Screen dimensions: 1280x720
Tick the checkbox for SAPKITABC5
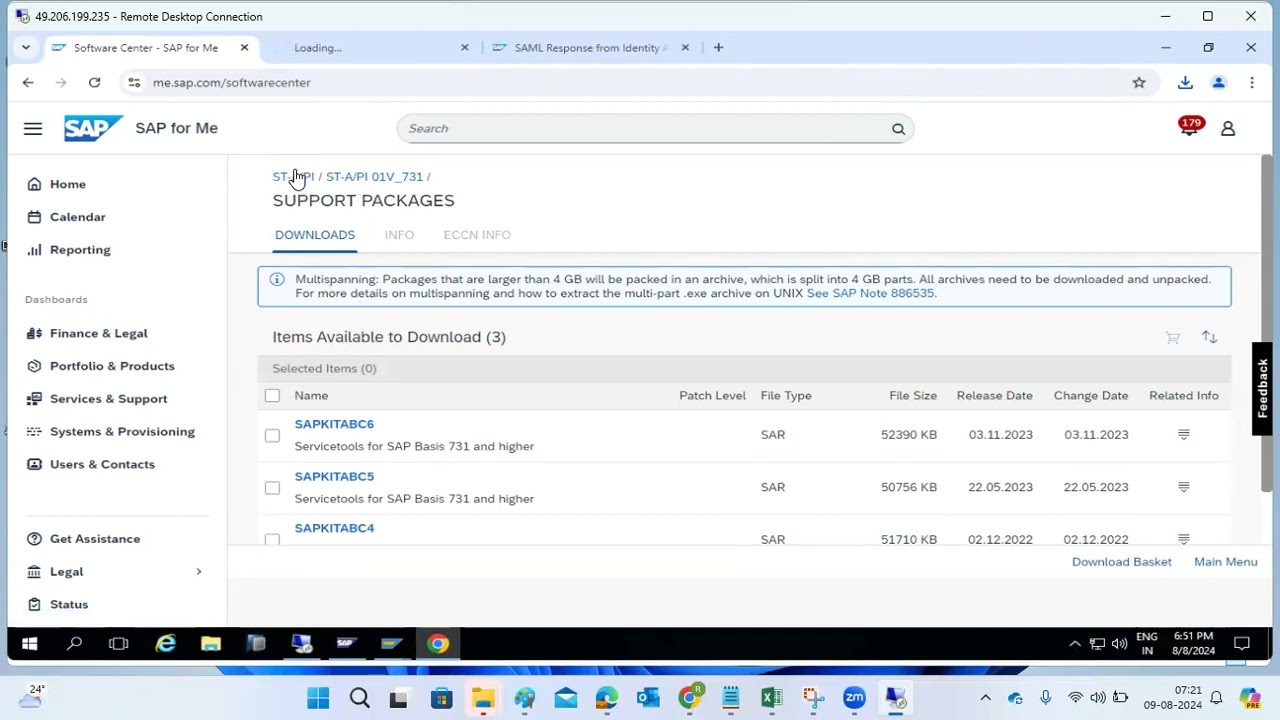tap(272, 487)
